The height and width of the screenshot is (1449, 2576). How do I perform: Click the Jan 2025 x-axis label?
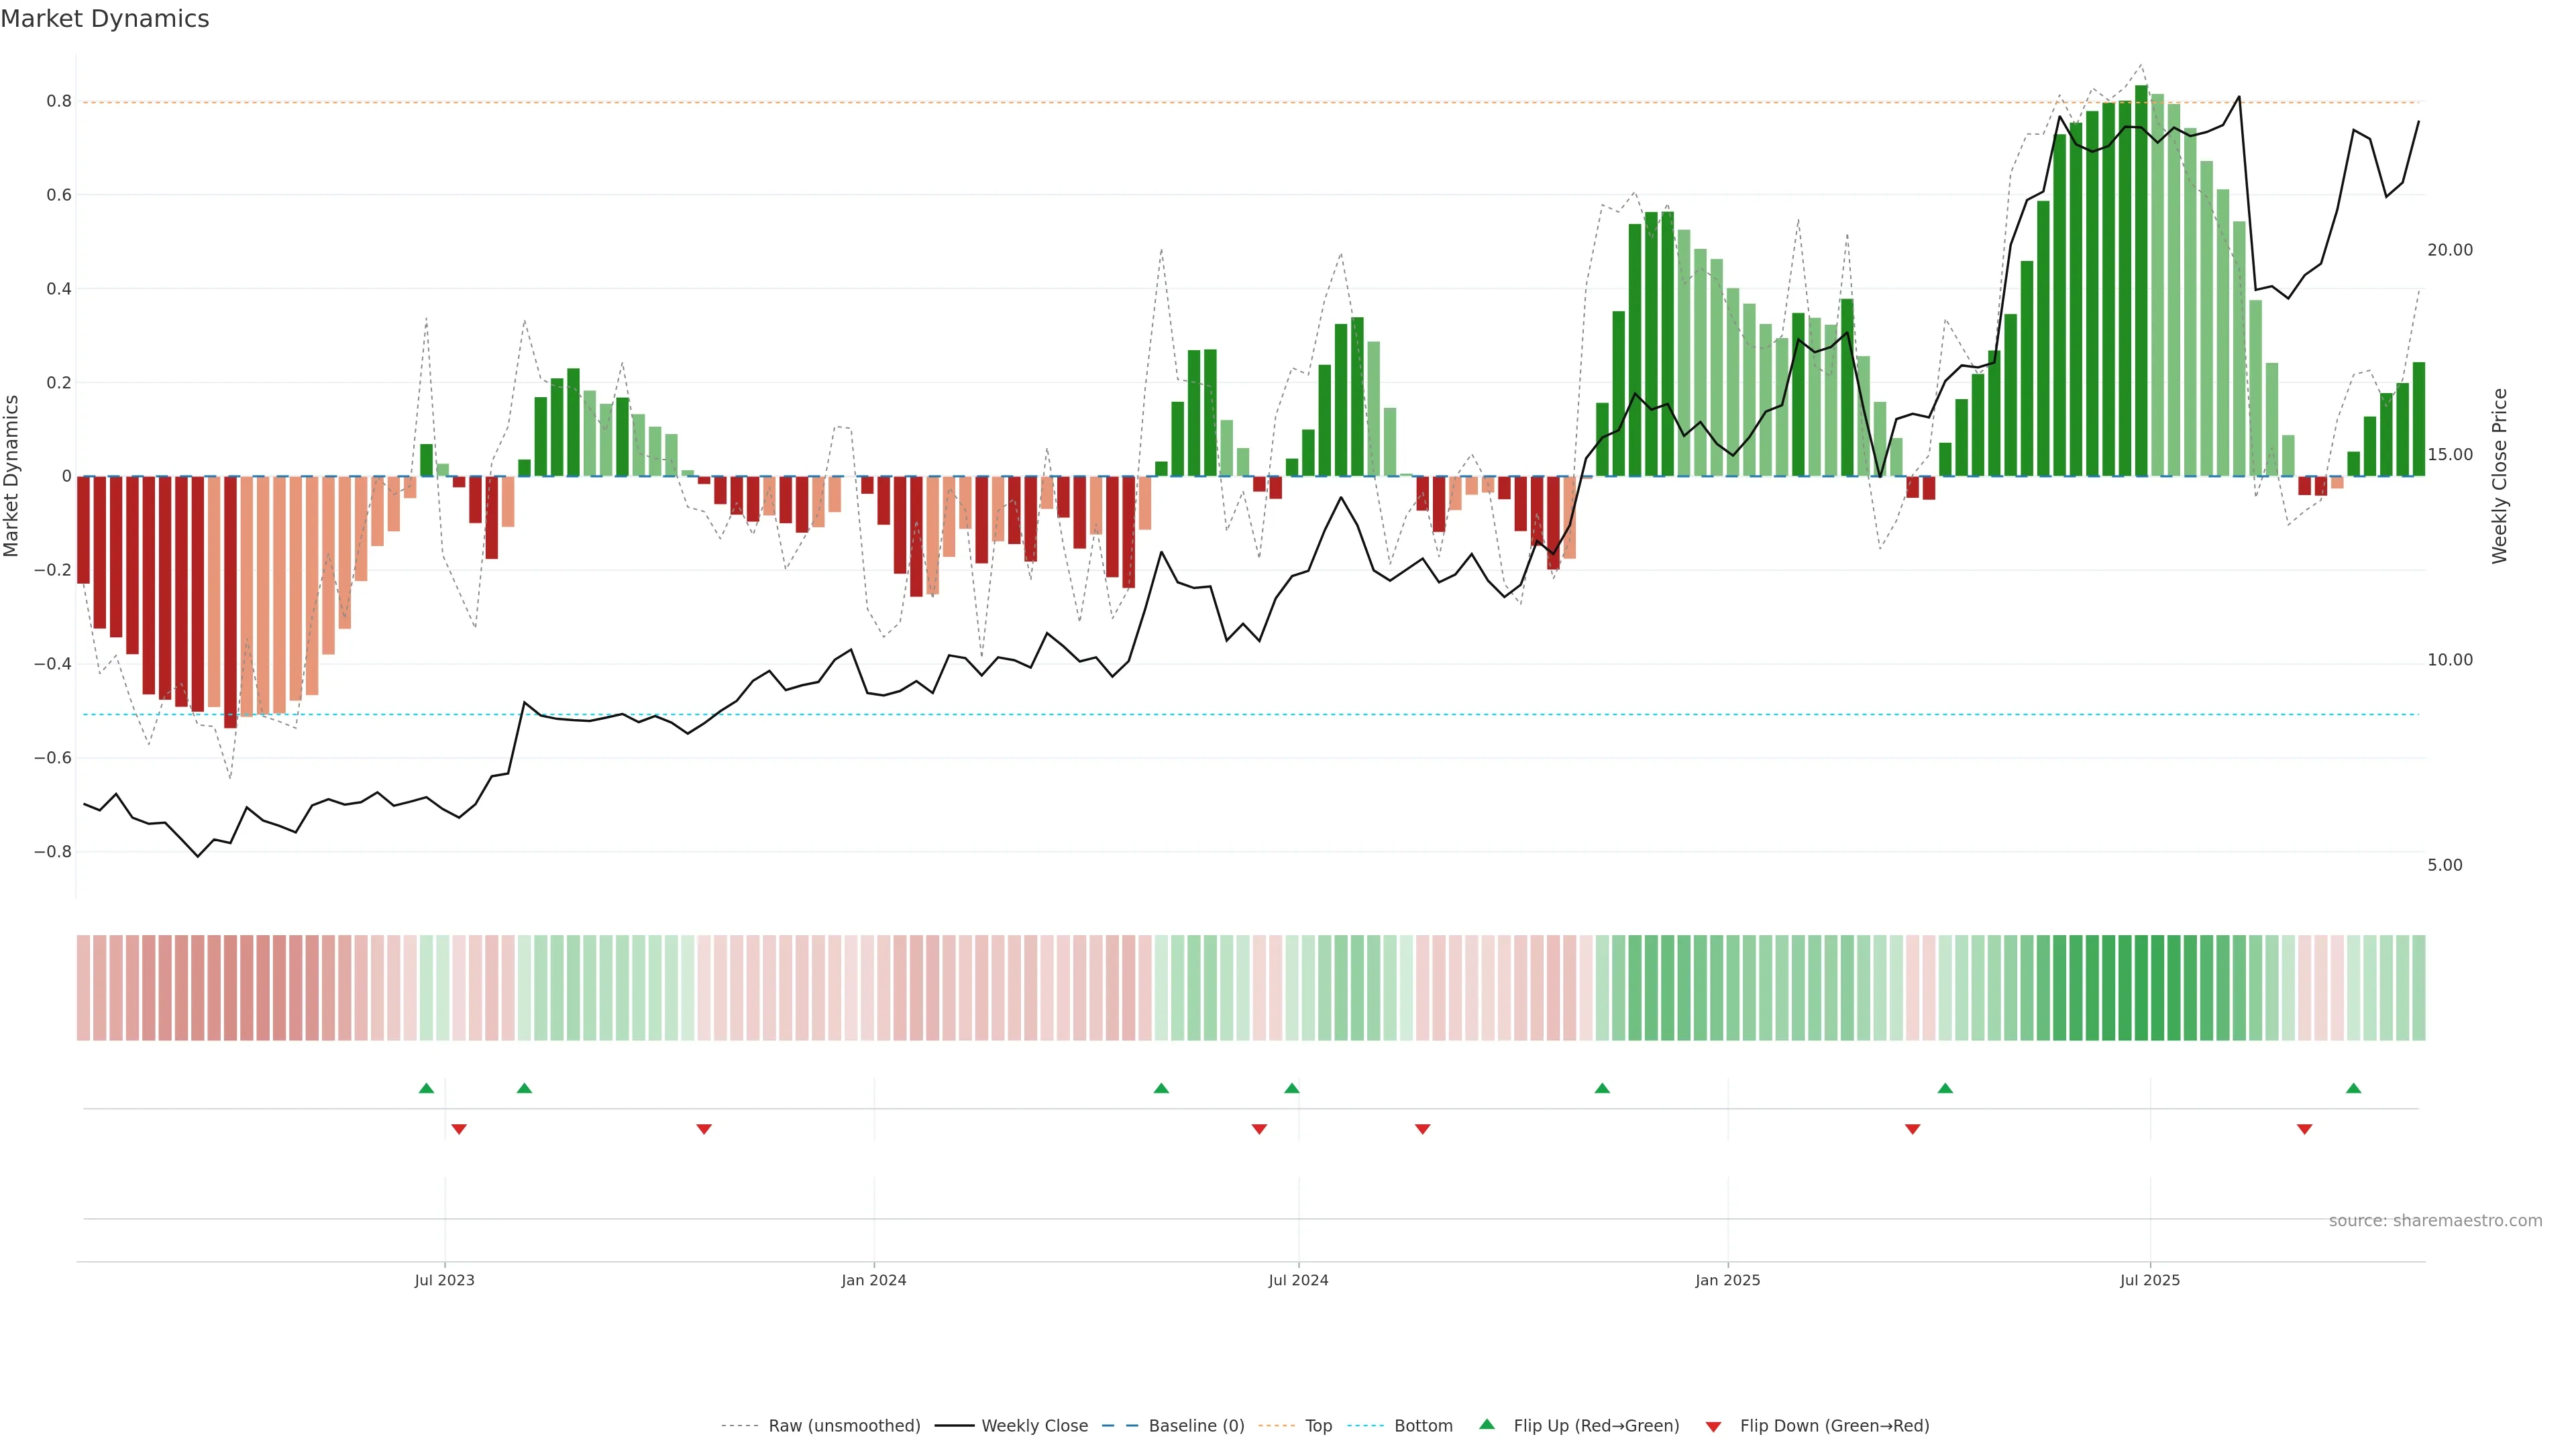[1727, 1280]
